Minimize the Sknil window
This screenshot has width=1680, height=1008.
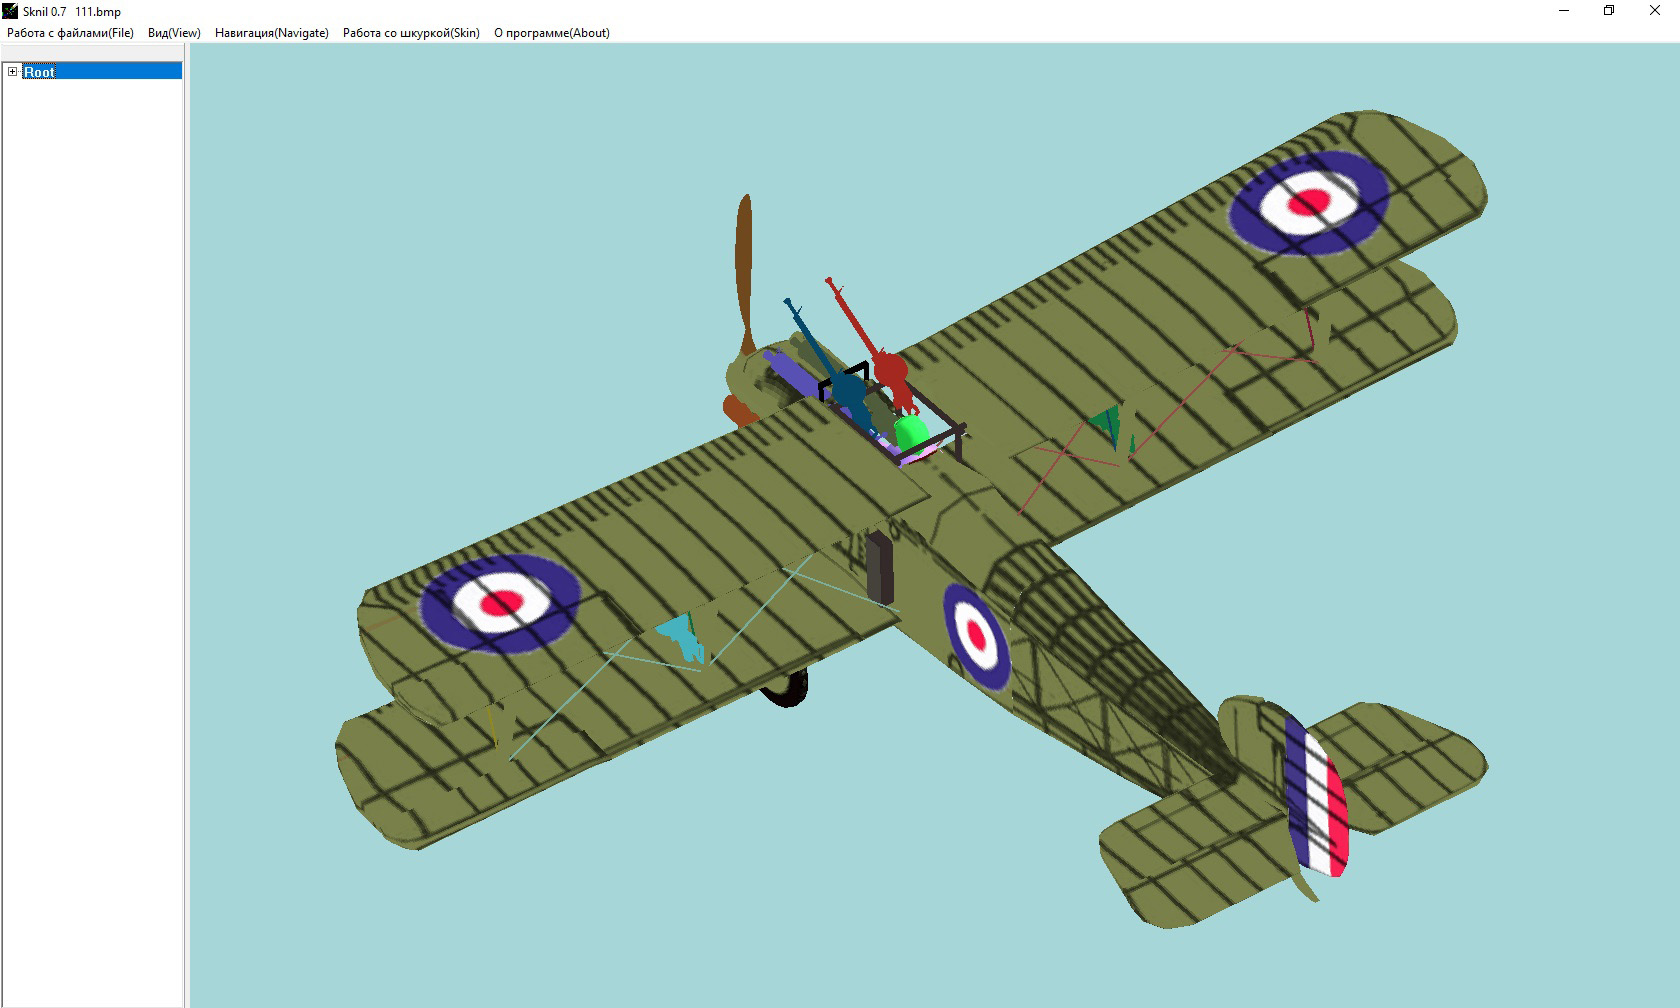(1564, 11)
